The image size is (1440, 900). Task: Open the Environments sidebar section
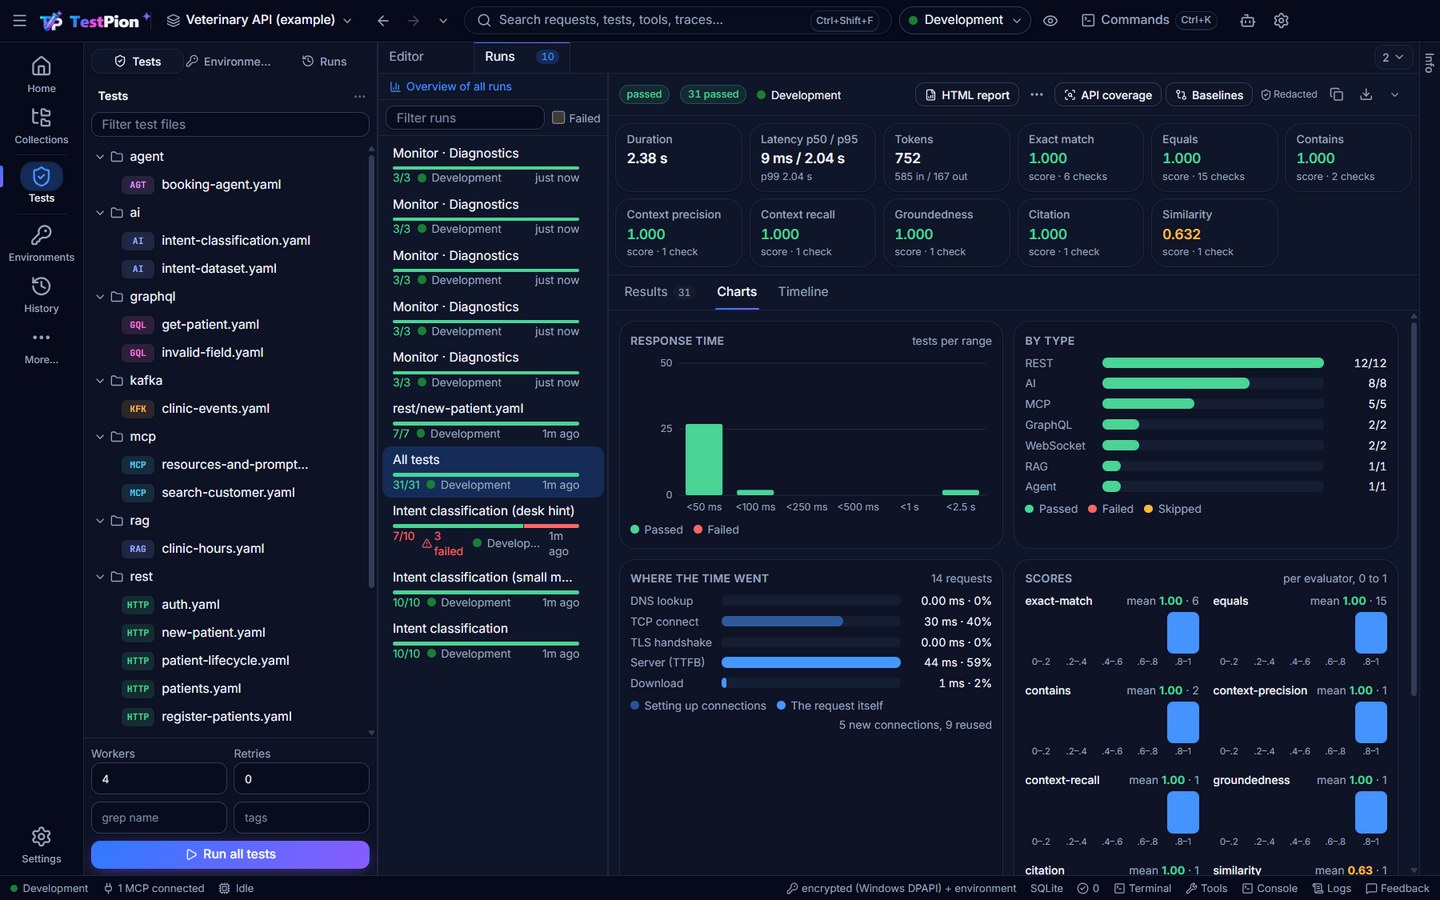coord(41,243)
